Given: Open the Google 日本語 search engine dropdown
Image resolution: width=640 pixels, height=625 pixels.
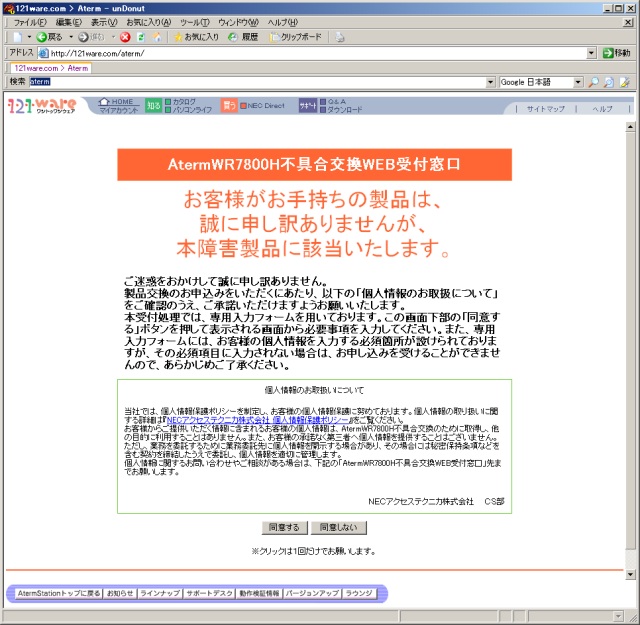Looking at the screenshot, I should [x=578, y=82].
